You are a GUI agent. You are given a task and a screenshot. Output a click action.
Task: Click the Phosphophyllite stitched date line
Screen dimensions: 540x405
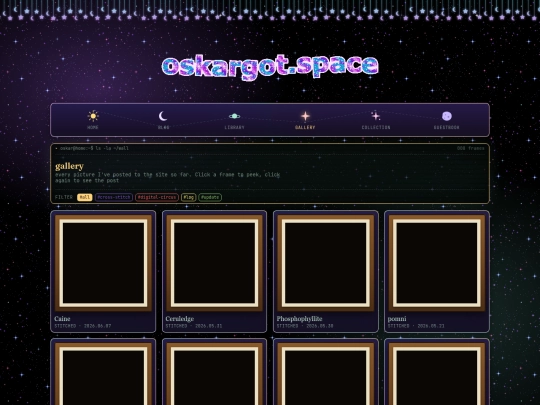pyautogui.click(x=305, y=326)
